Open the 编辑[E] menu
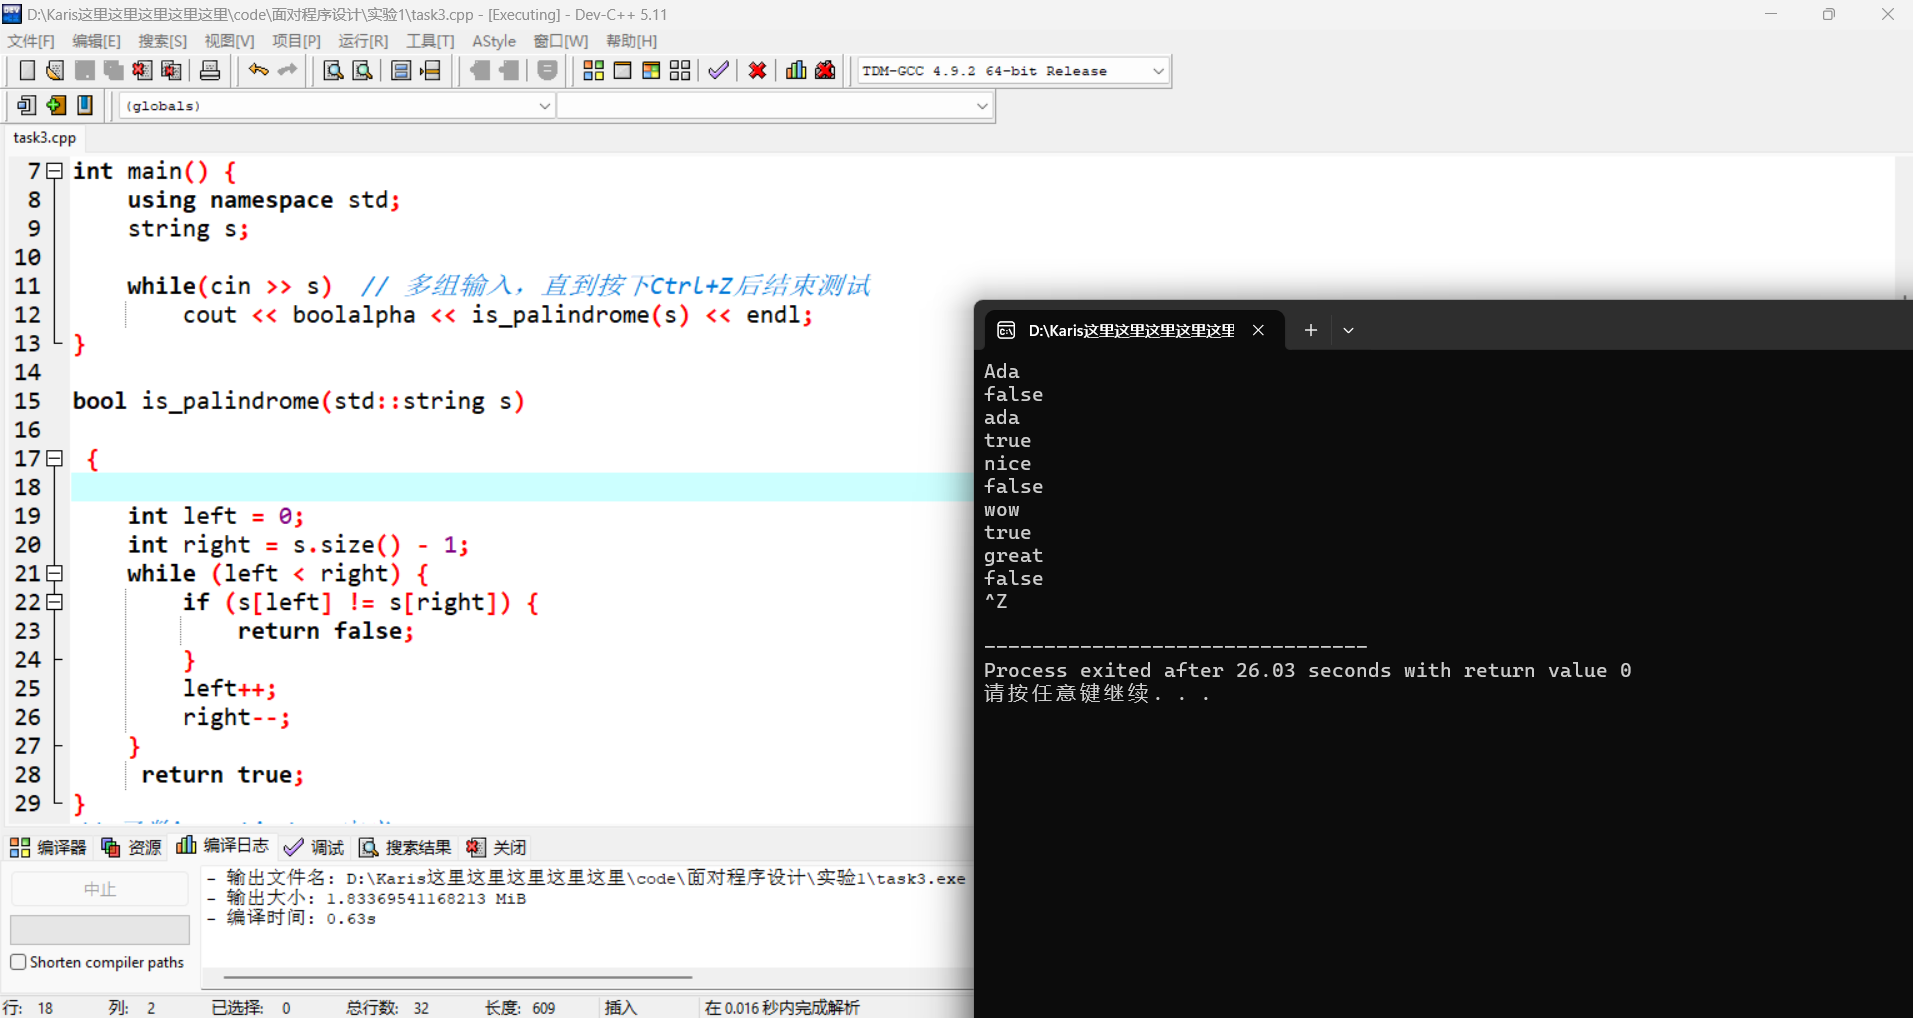The height and width of the screenshot is (1018, 1913). pyautogui.click(x=96, y=41)
